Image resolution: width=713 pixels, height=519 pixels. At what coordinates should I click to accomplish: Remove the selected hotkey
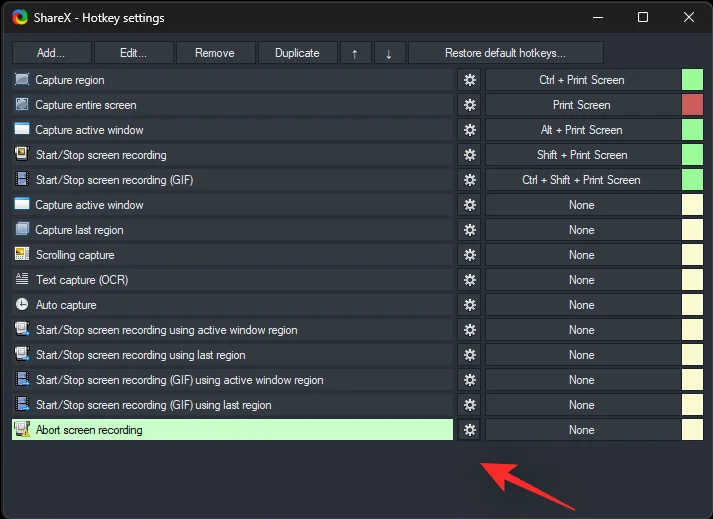point(215,53)
